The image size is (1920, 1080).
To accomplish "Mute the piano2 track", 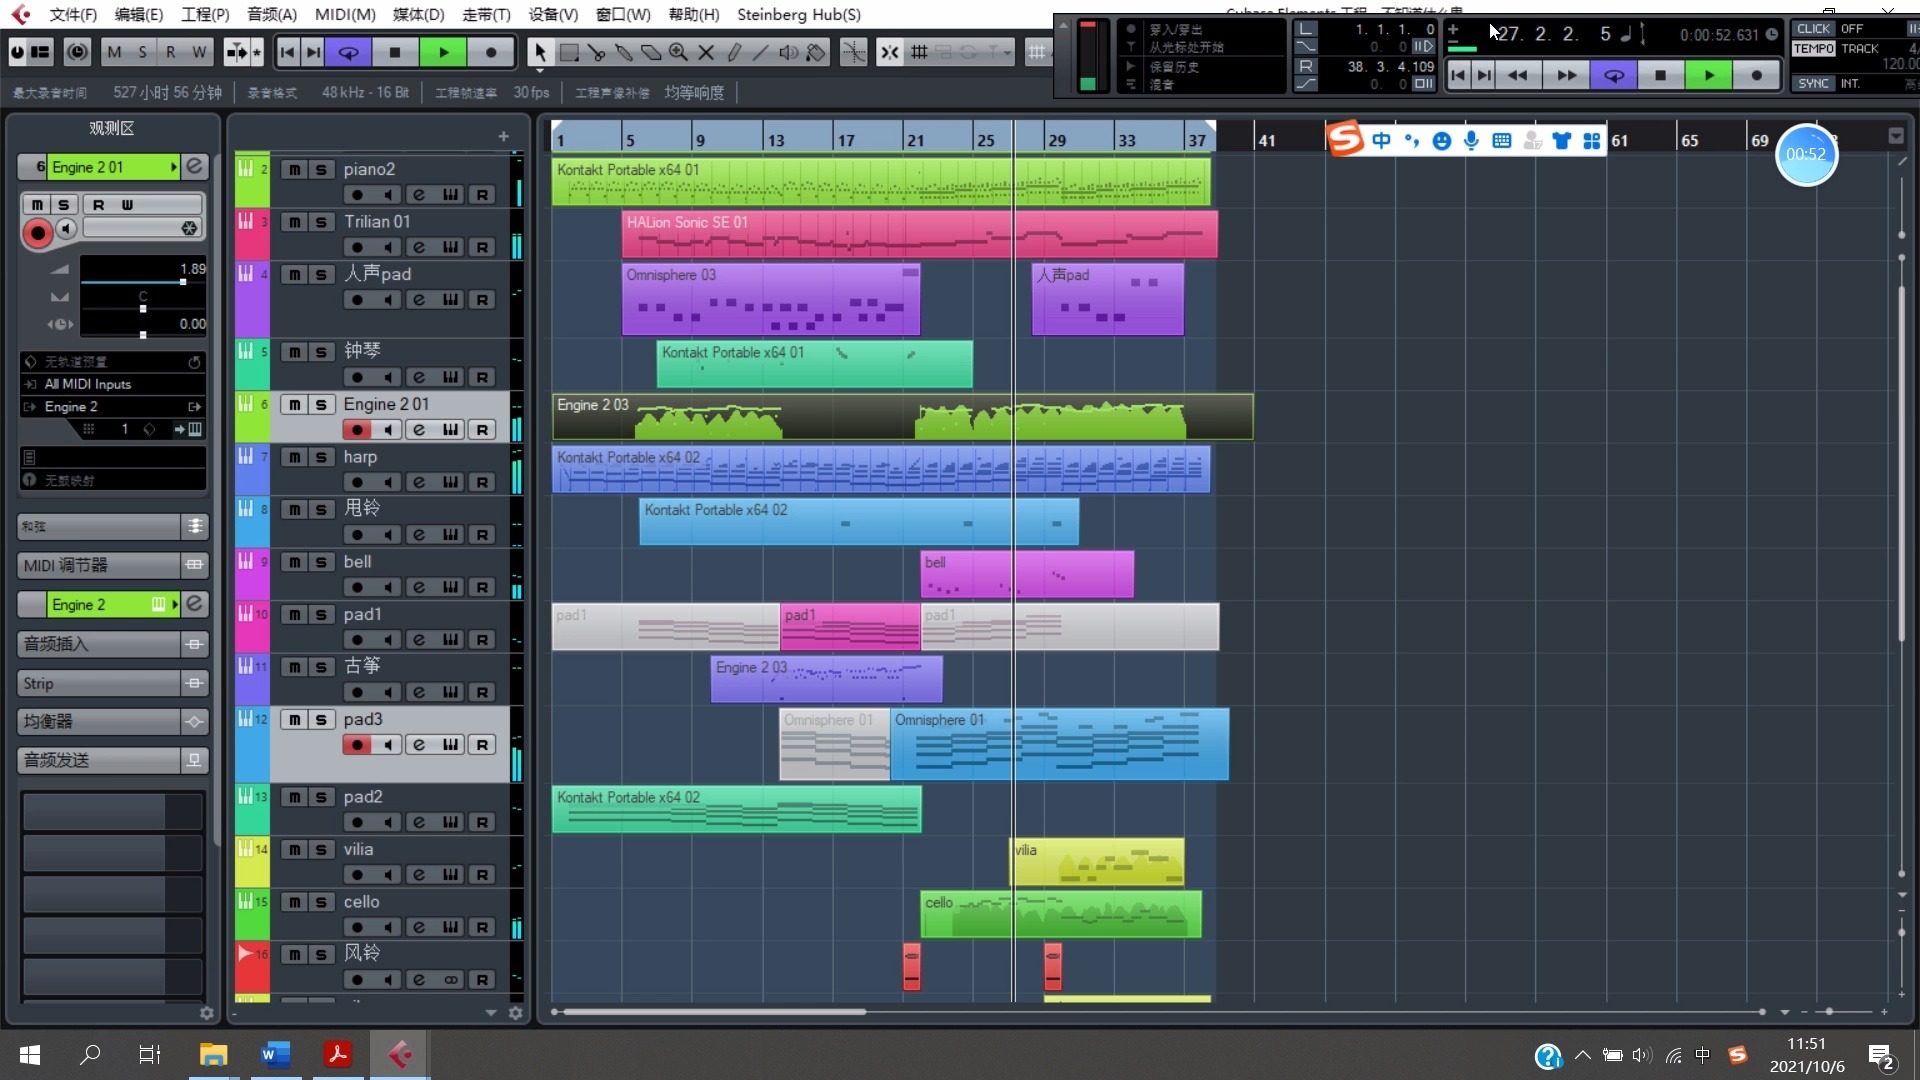I will click(x=294, y=169).
